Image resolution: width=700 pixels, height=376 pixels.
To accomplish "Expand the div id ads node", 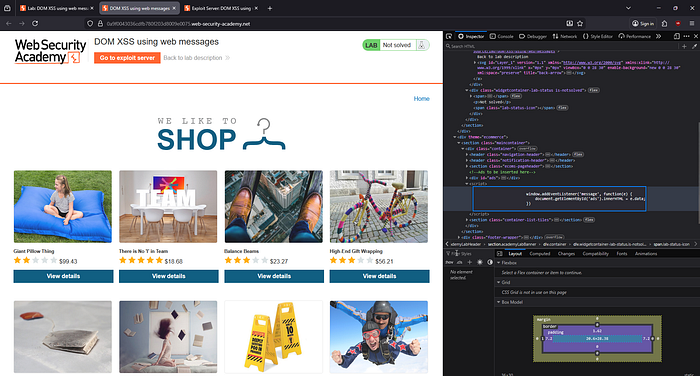I will (x=467, y=178).
